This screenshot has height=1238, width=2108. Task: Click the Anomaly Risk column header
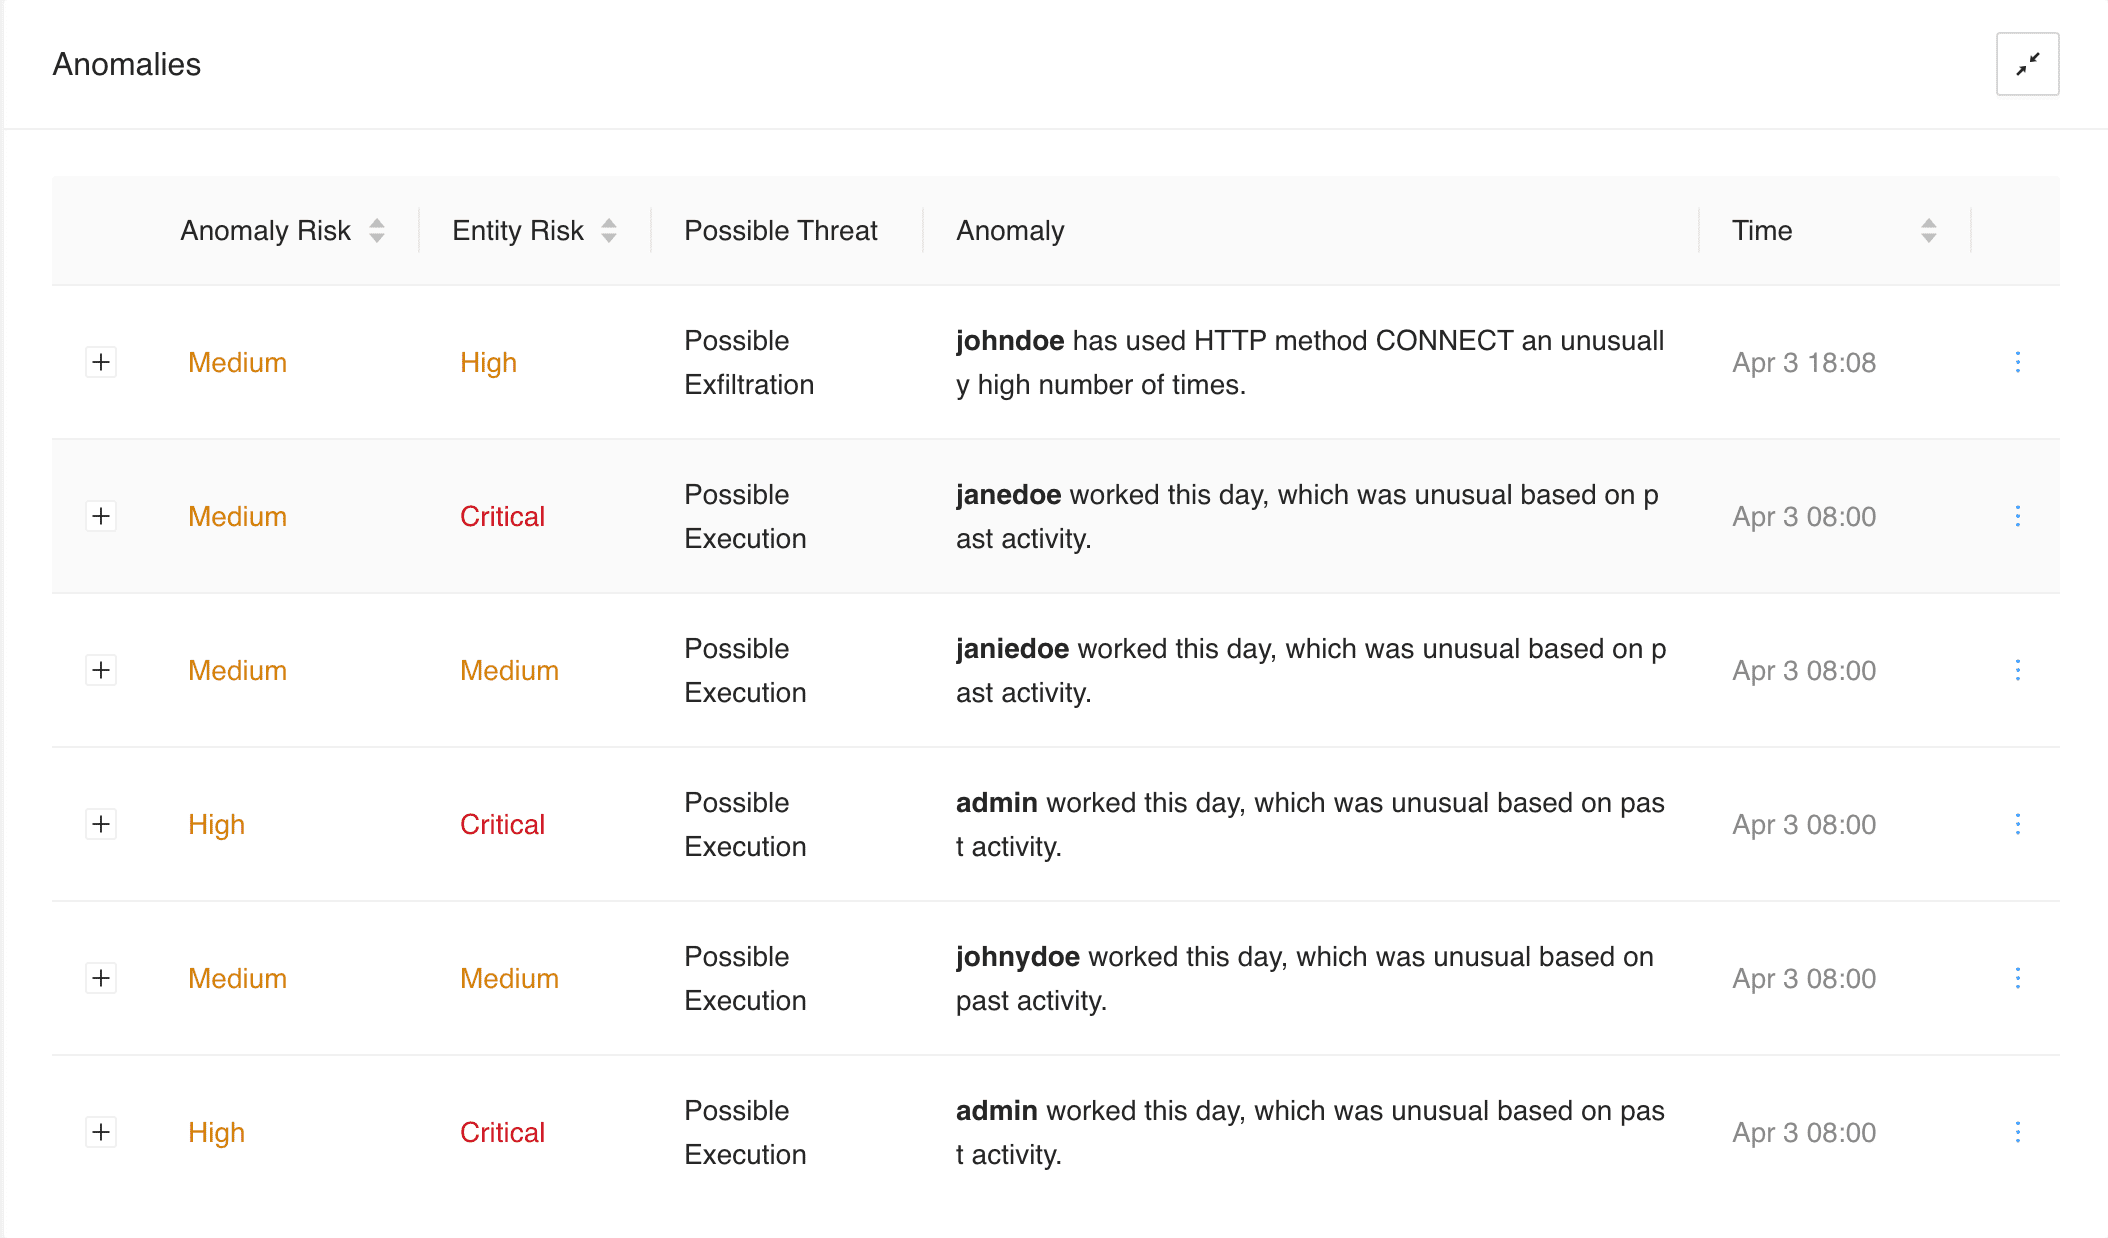(265, 231)
